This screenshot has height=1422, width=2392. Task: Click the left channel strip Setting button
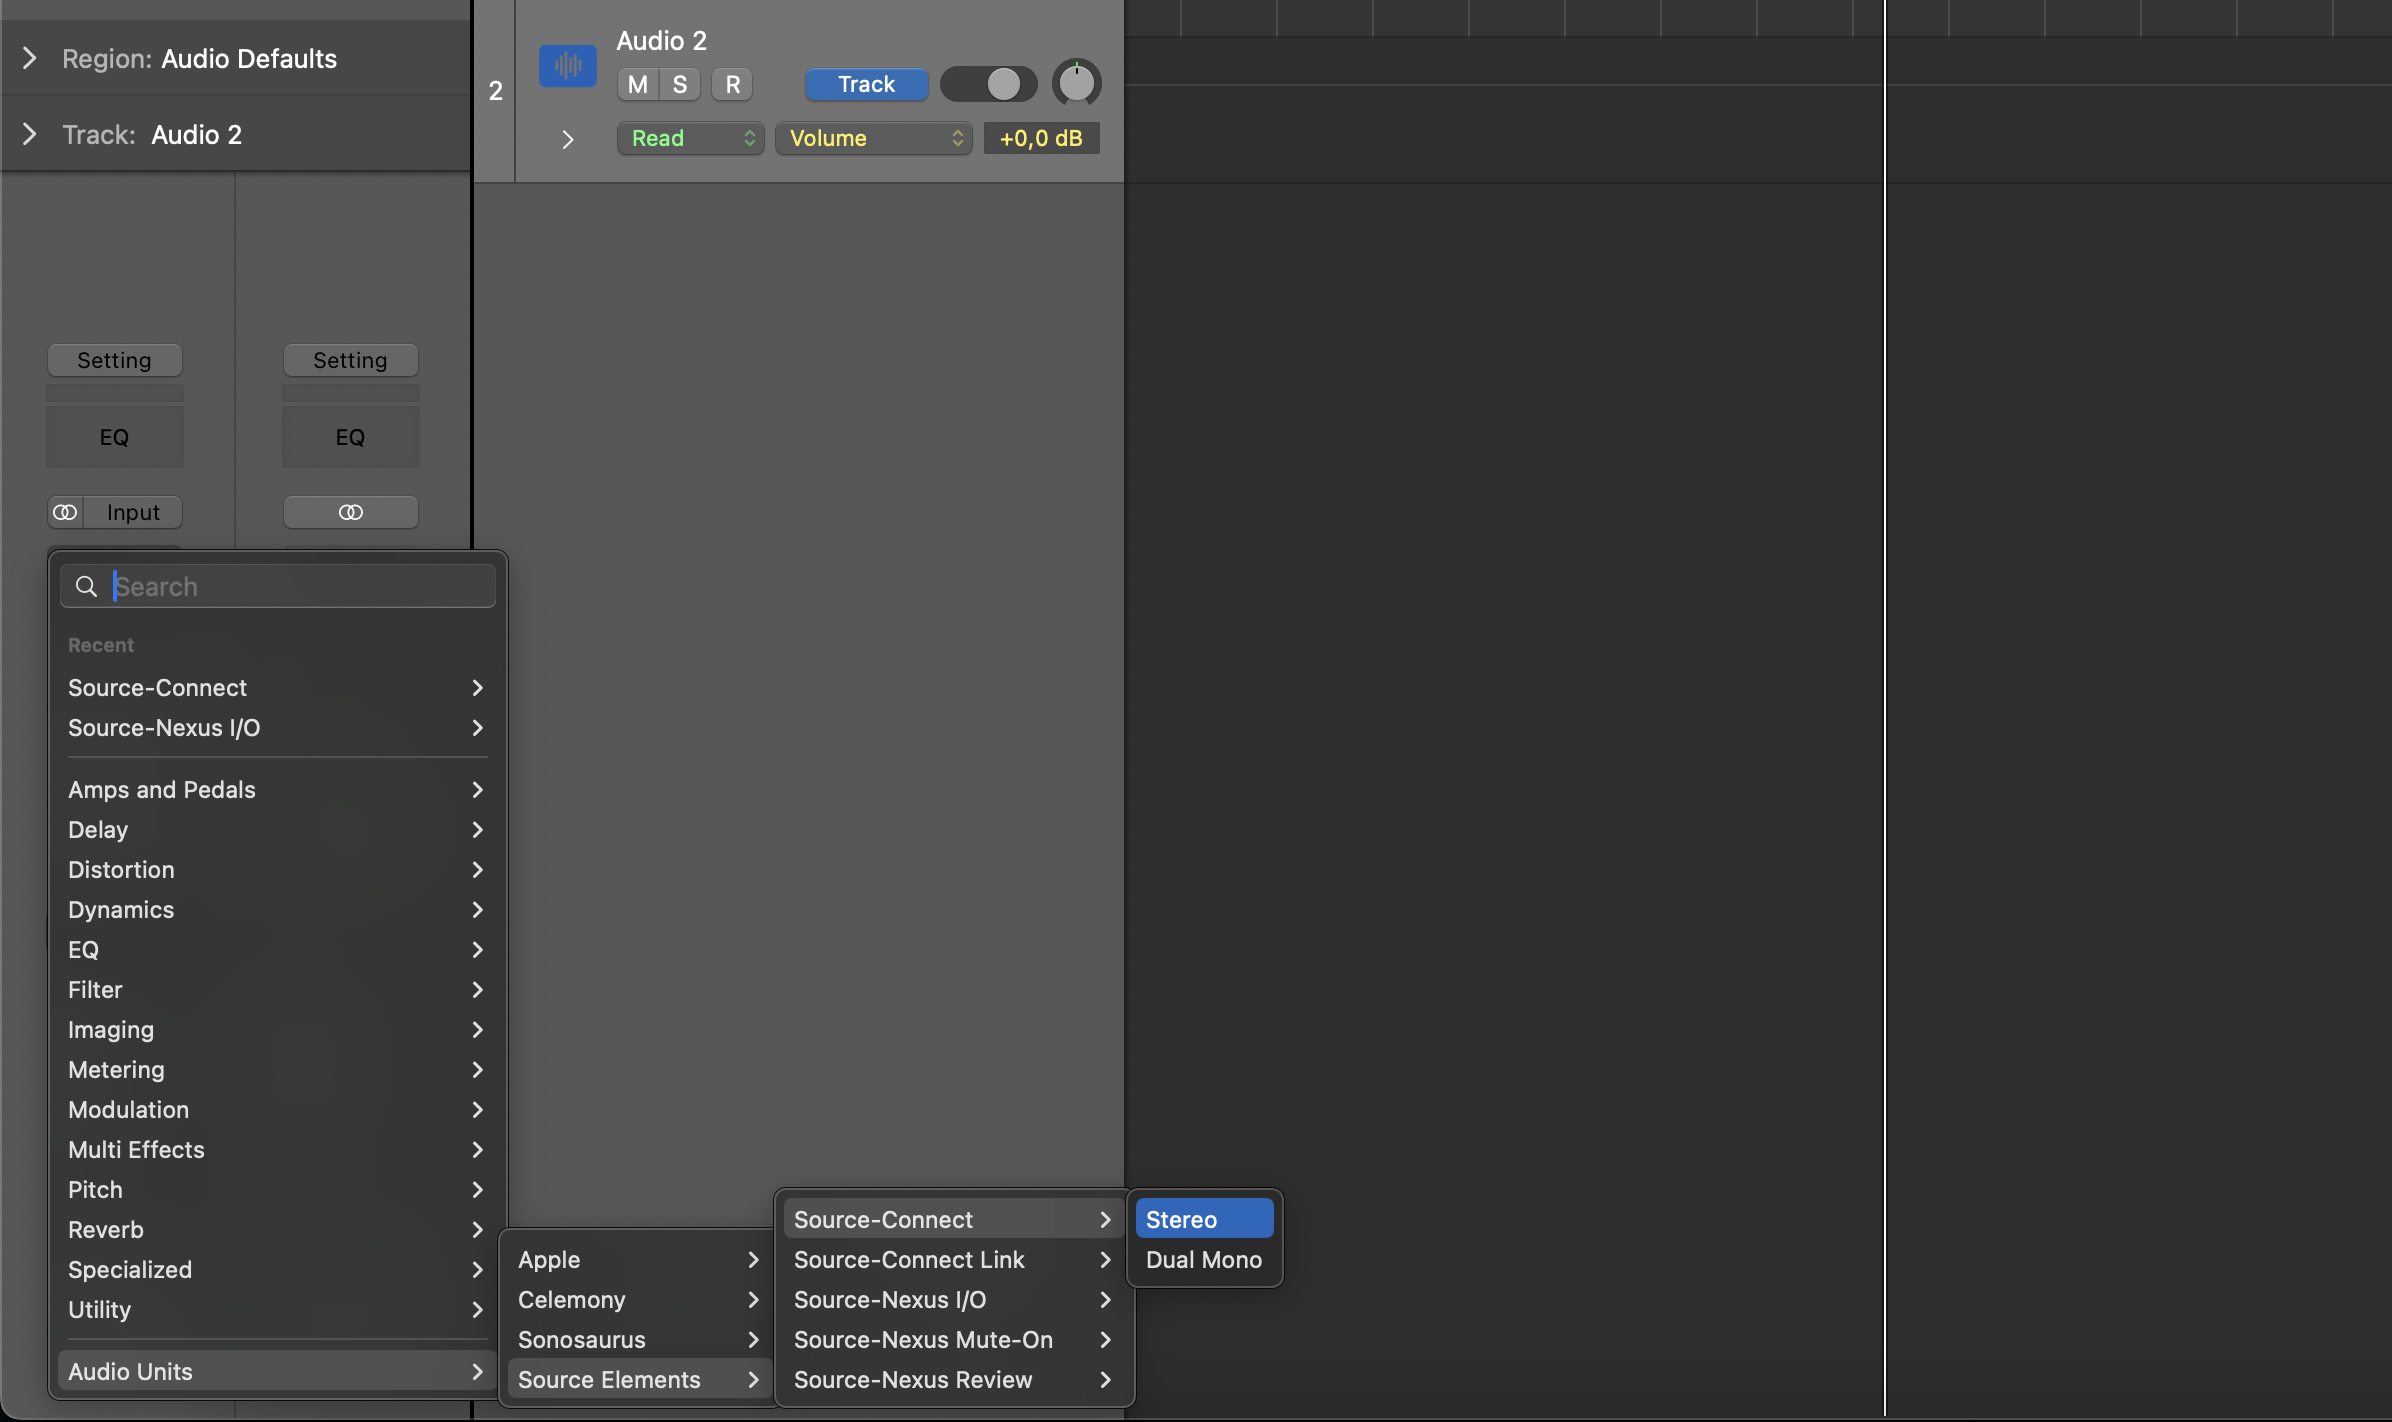[x=114, y=360]
